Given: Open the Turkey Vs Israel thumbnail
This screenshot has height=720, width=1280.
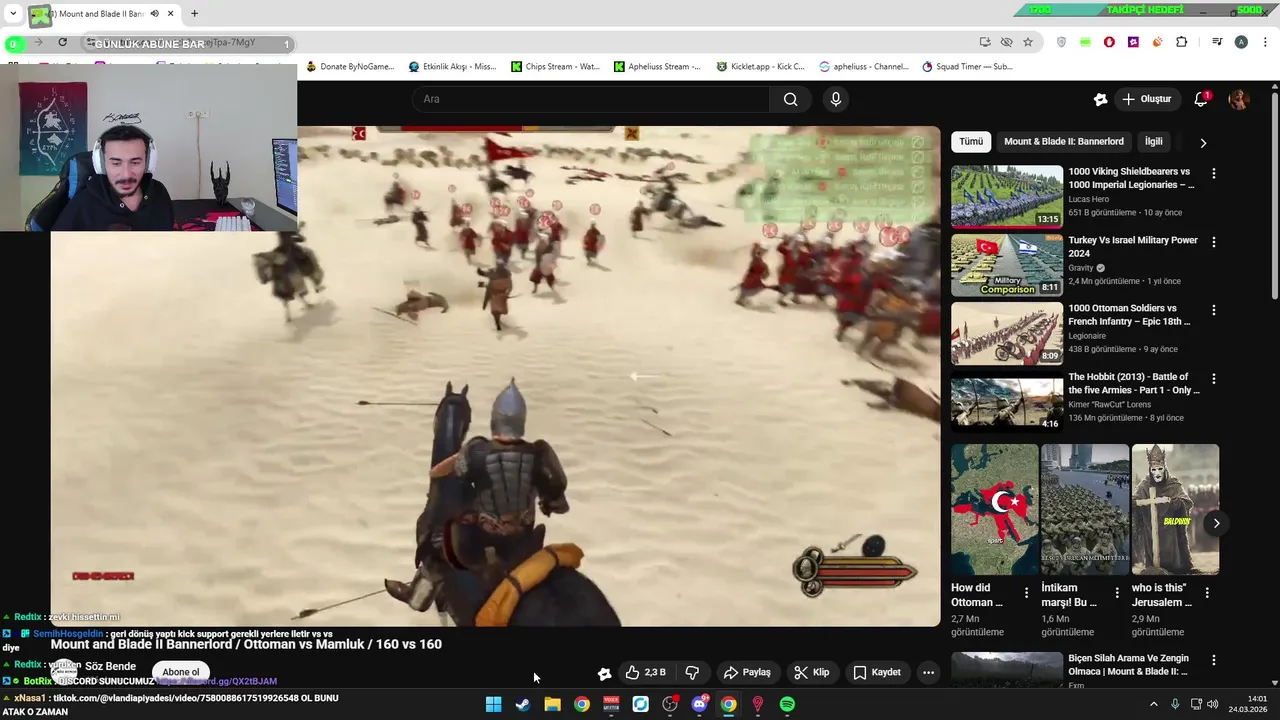Looking at the screenshot, I should point(1007,265).
